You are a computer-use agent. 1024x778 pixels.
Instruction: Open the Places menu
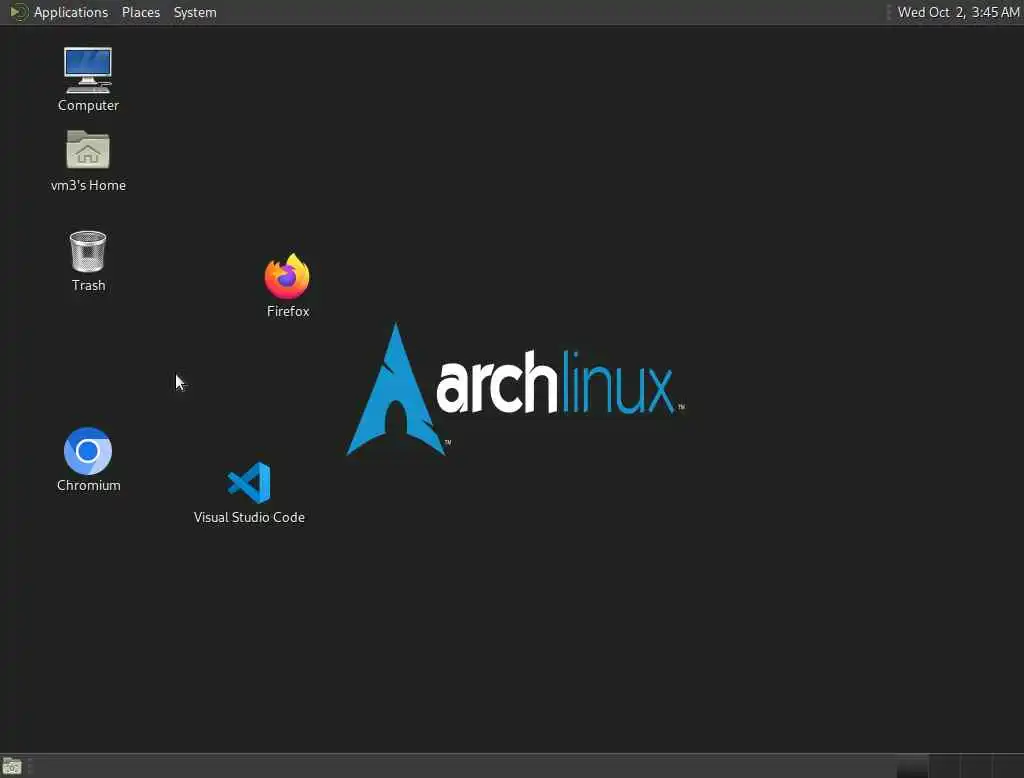tap(140, 12)
